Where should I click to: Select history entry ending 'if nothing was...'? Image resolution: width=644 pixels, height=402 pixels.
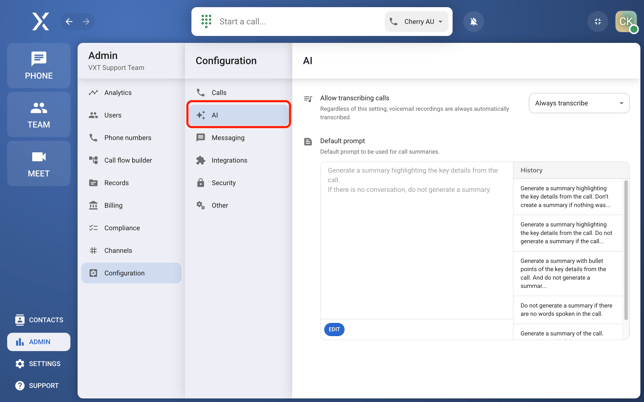pyautogui.click(x=568, y=197)
